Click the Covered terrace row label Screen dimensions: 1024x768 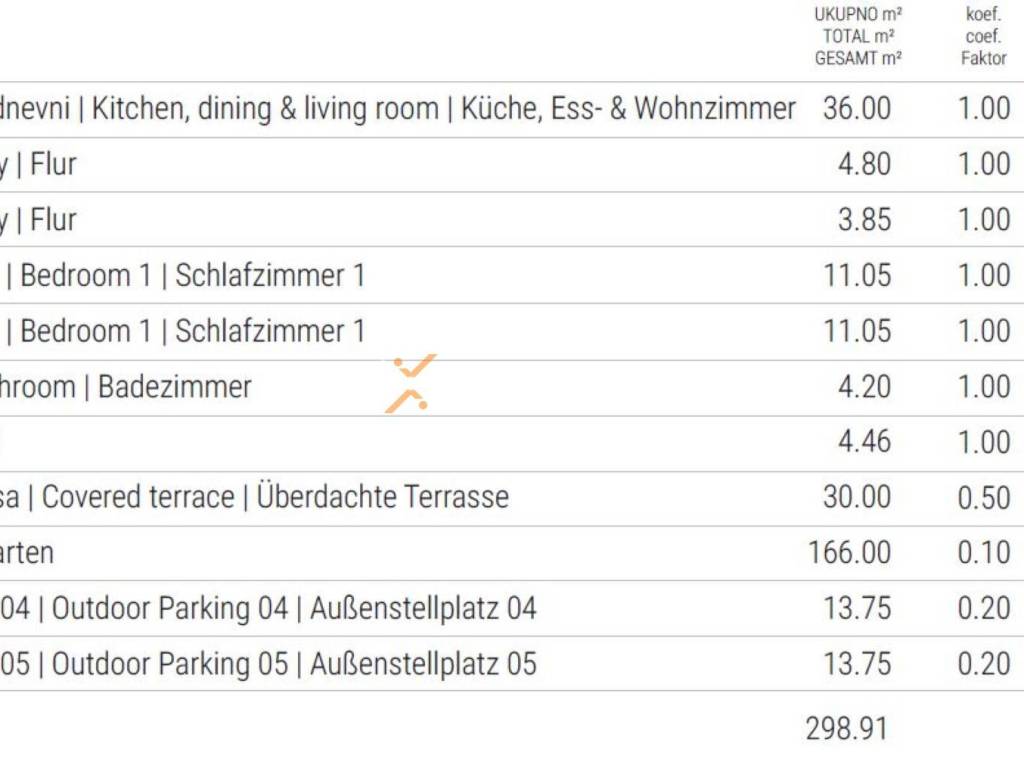point(137,497)
